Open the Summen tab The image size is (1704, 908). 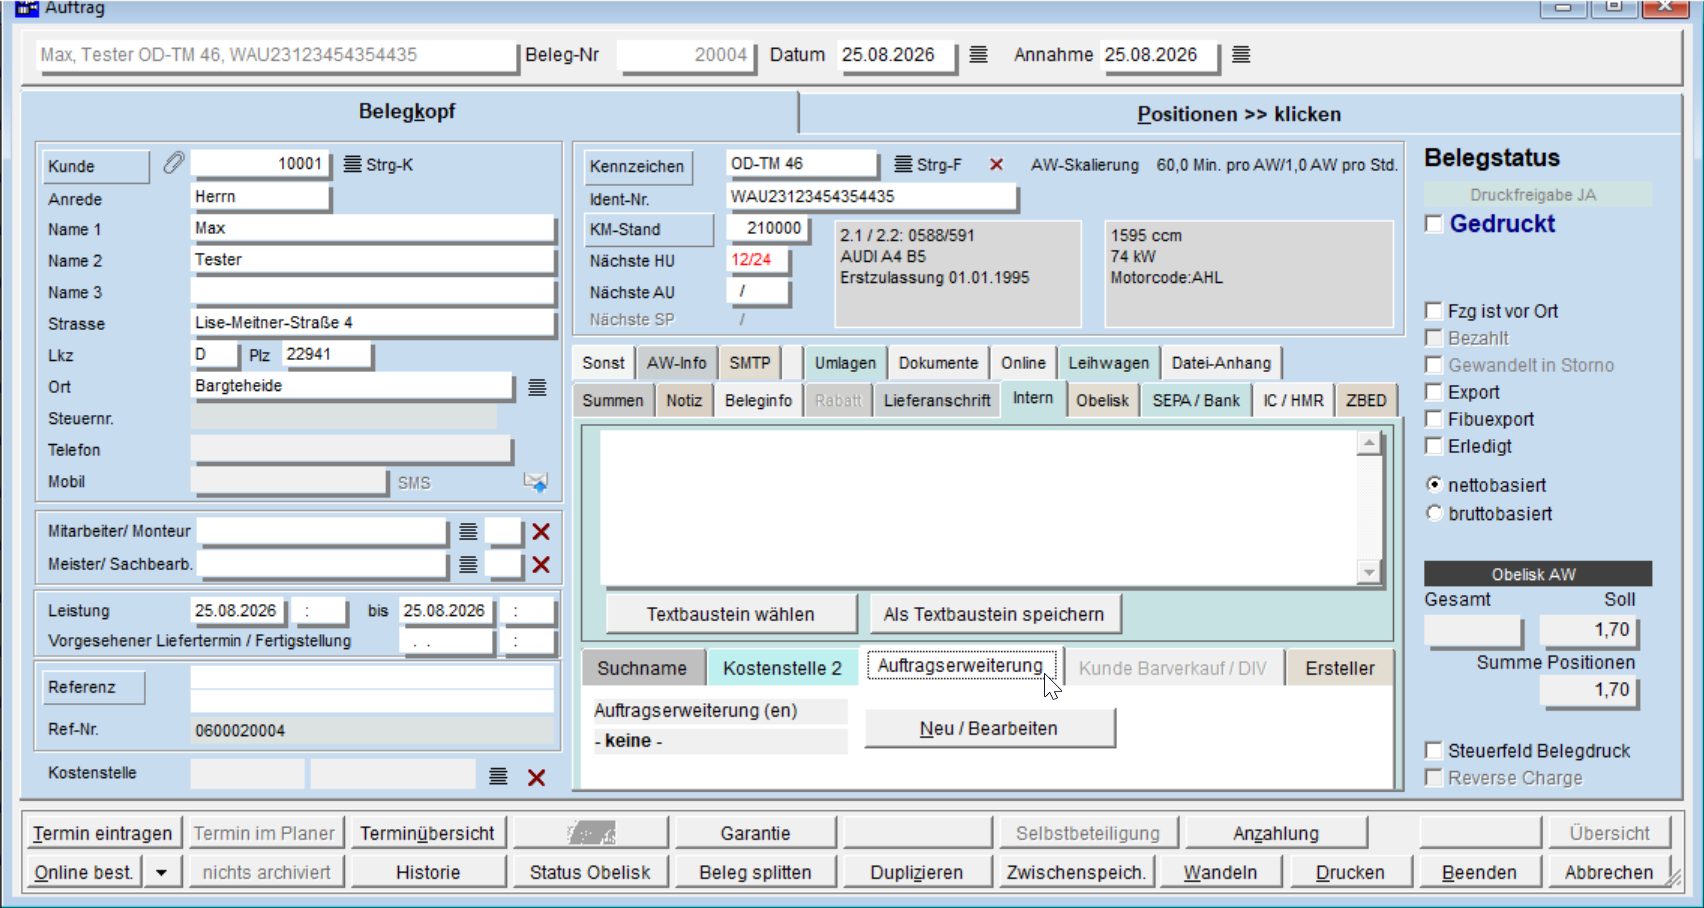pos(613,400)
